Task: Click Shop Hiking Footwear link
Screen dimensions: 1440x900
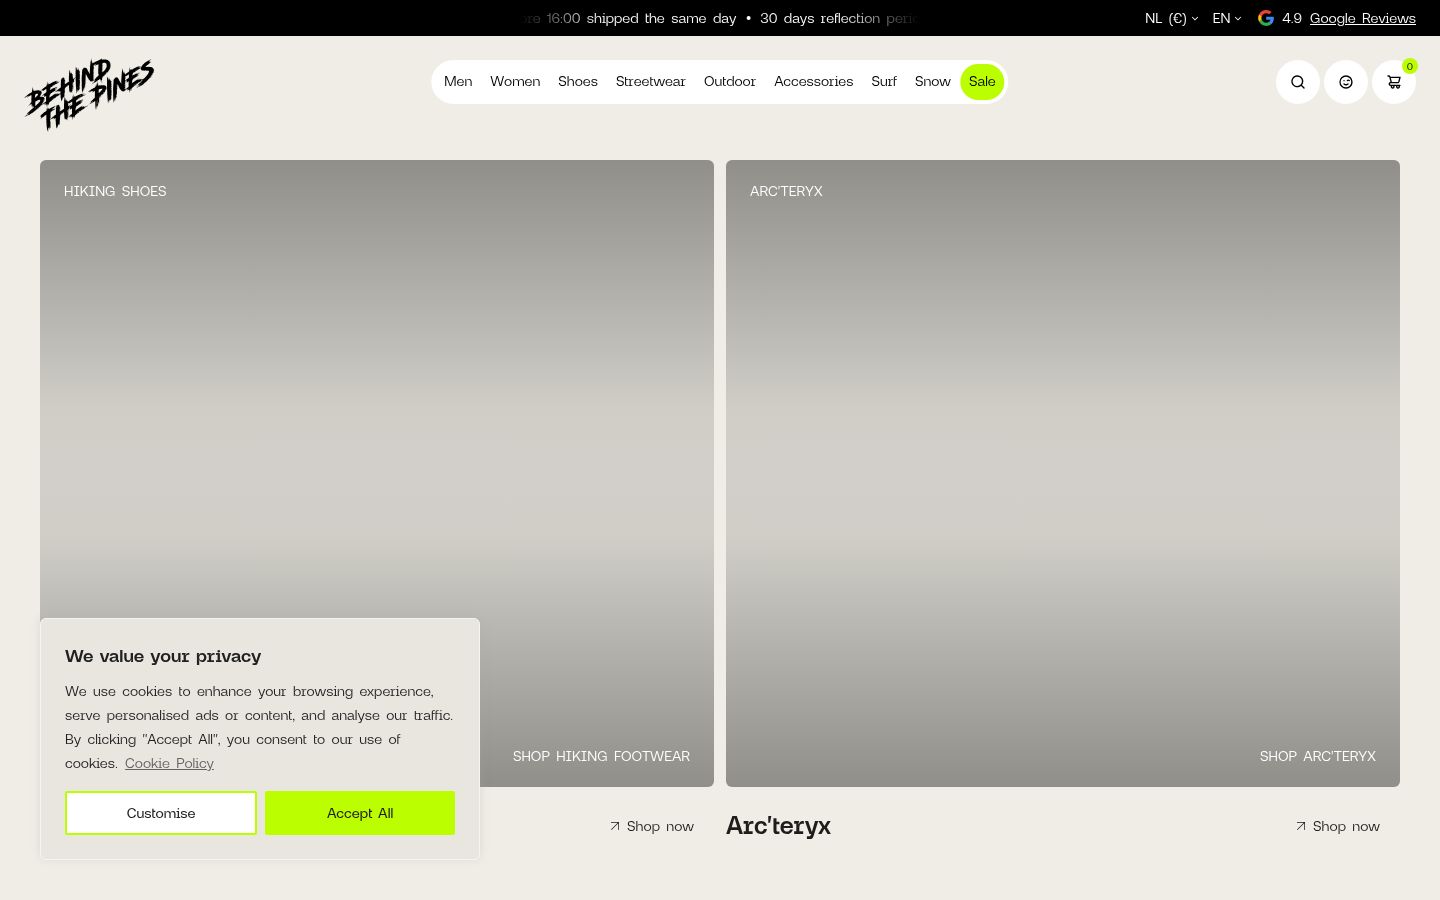Action: coord(601,756)
